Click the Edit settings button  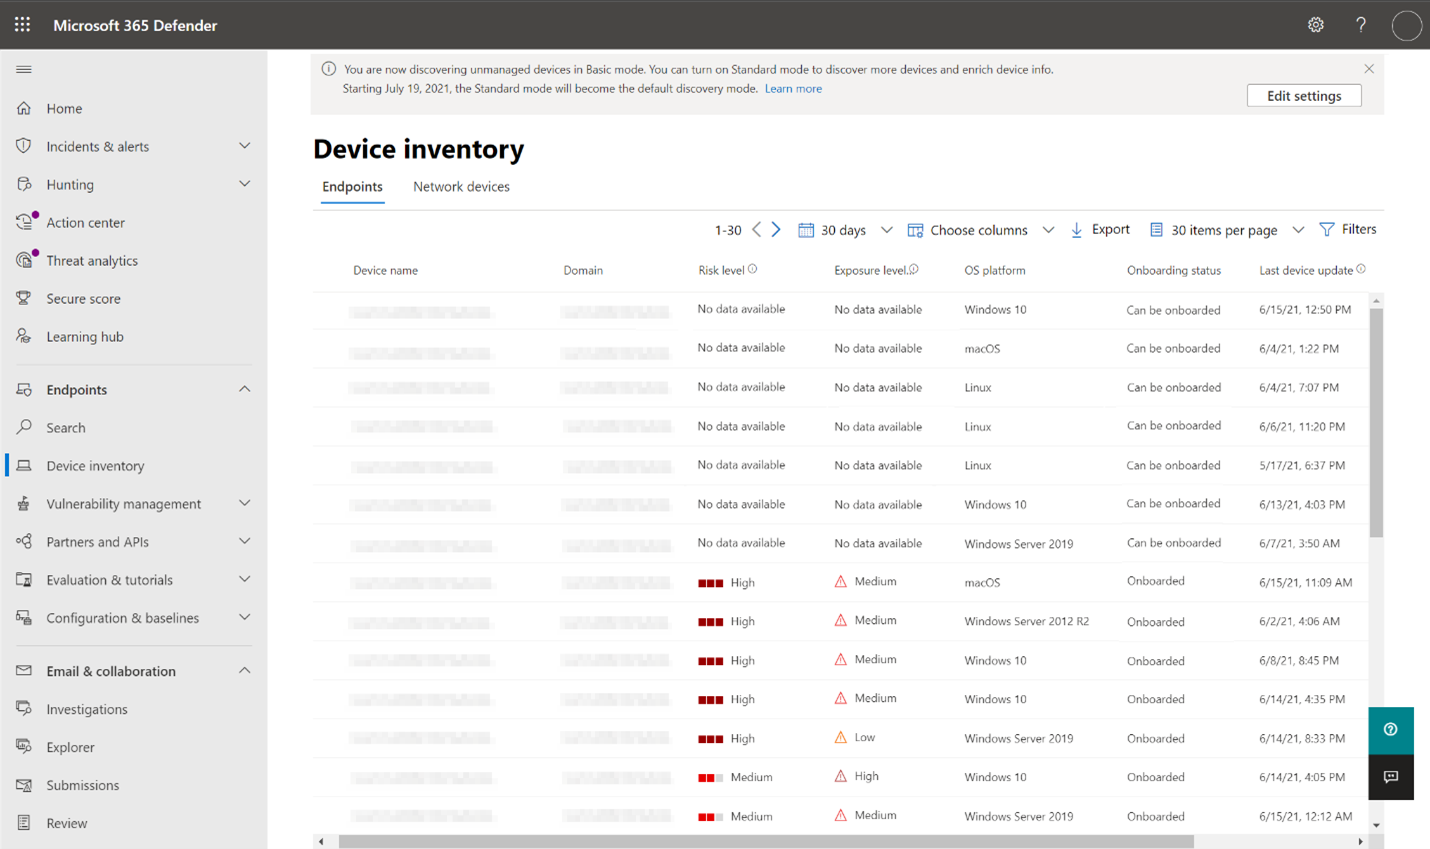(x=1304, y=95)
